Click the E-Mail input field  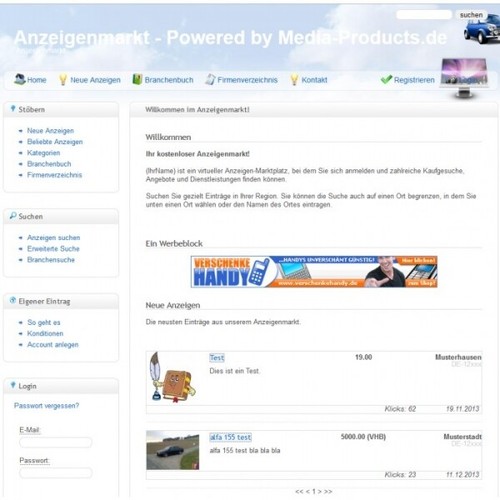pos(56,443)
